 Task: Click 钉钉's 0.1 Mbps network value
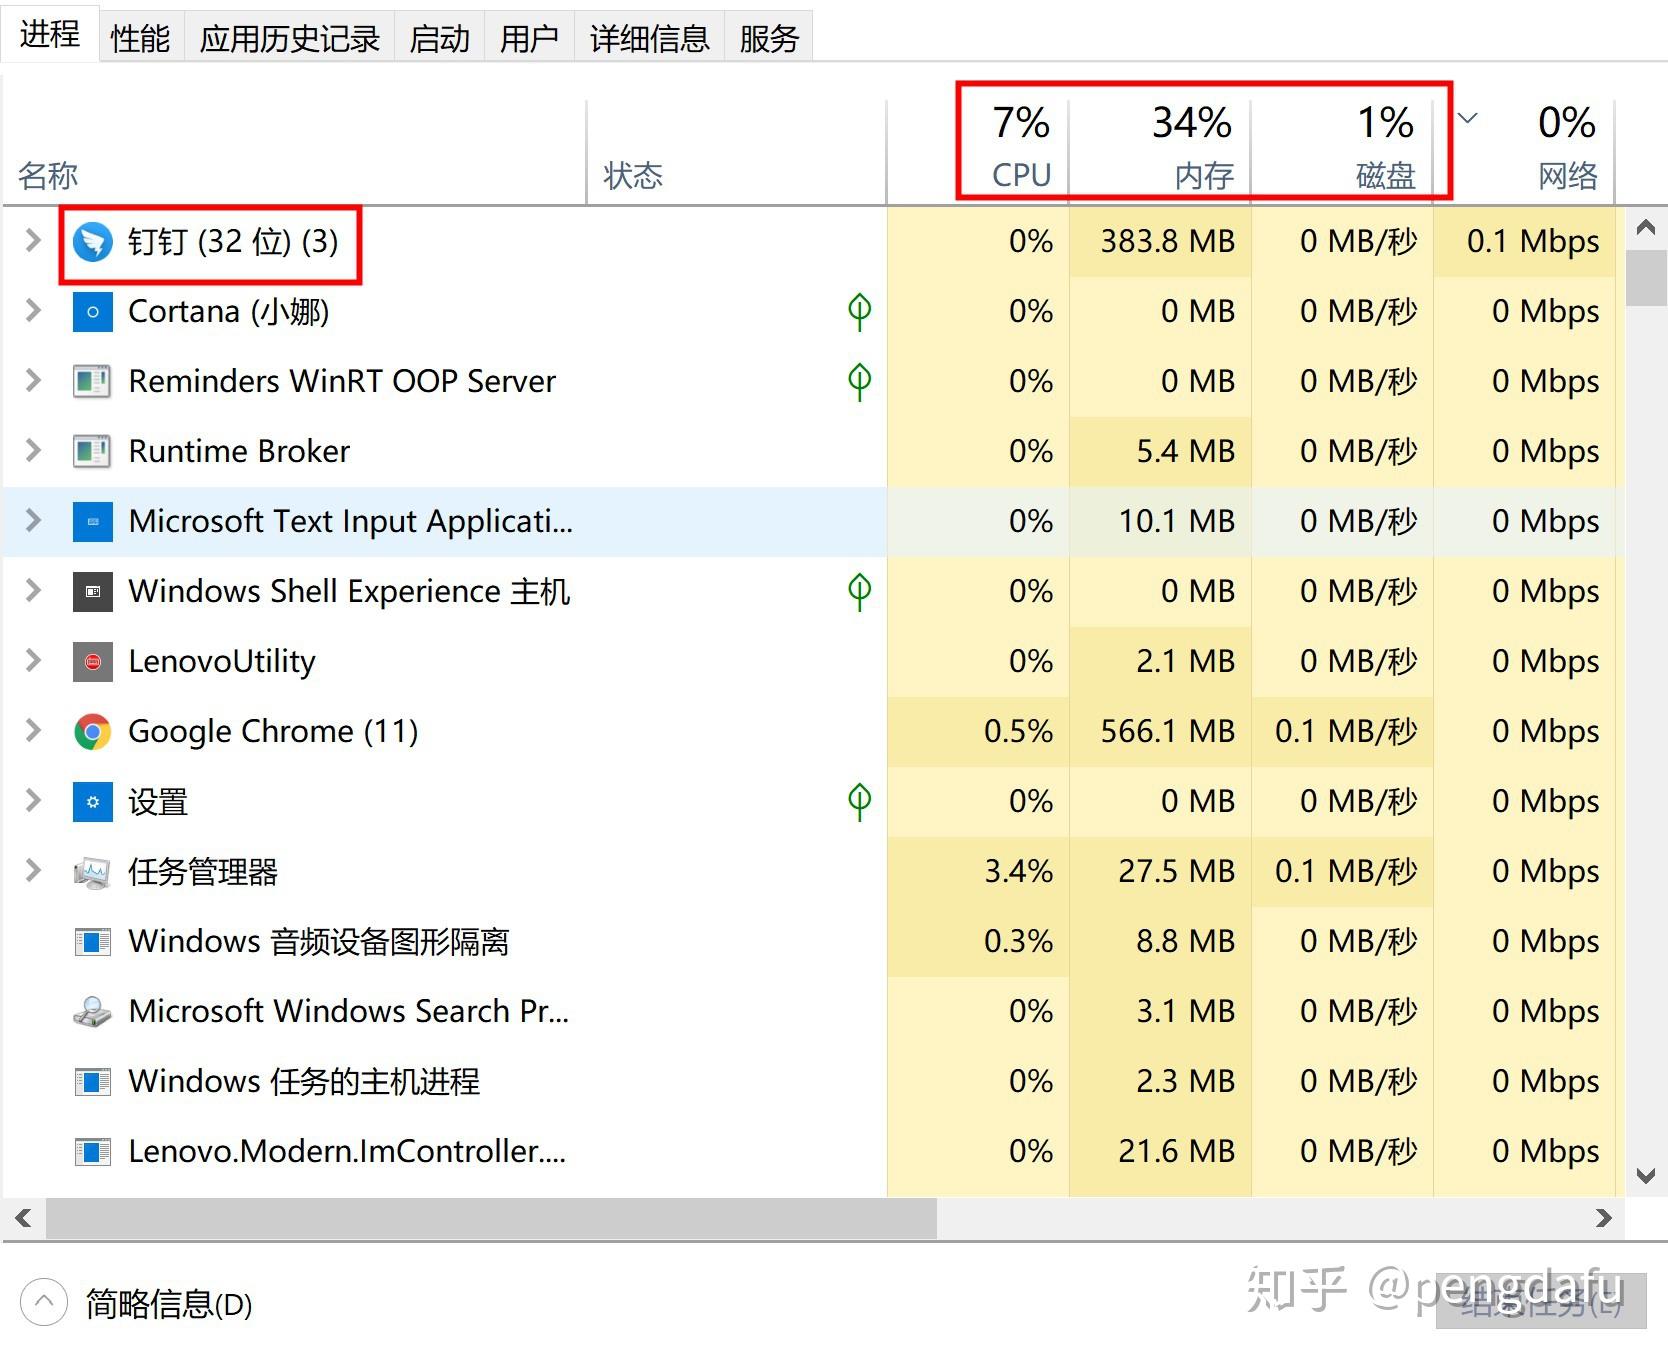pos(1533,242)
